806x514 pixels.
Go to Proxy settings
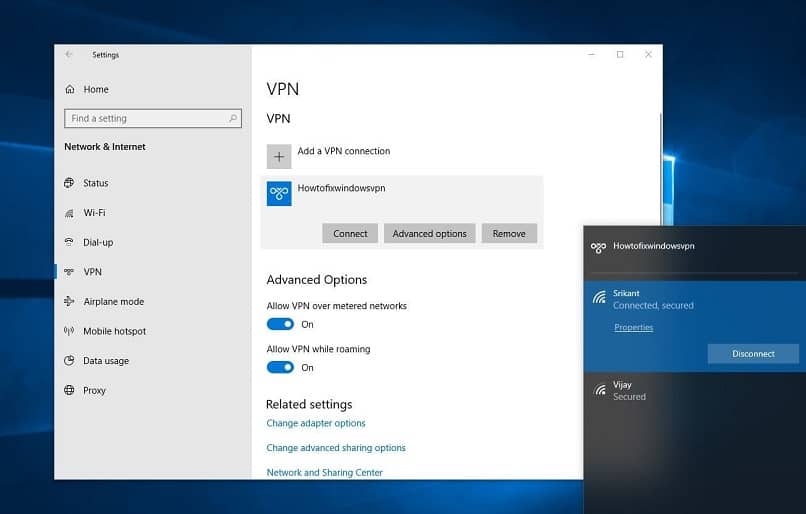(x=94, y=390)
